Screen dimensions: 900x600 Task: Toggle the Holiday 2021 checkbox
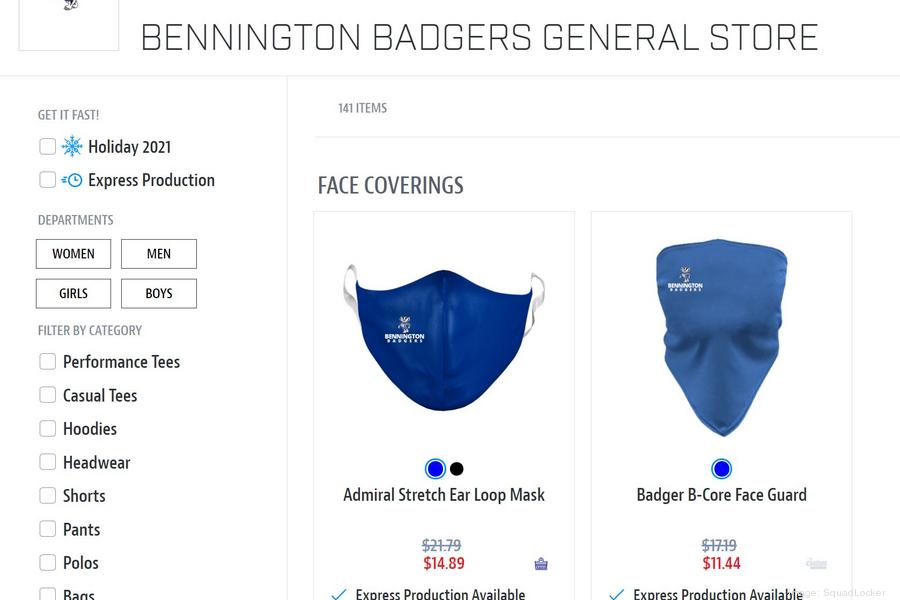click(48, 146)
